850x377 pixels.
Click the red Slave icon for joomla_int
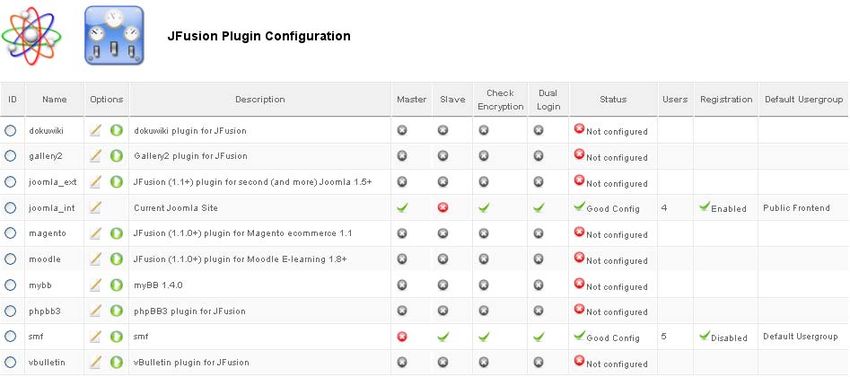[443, 207]
